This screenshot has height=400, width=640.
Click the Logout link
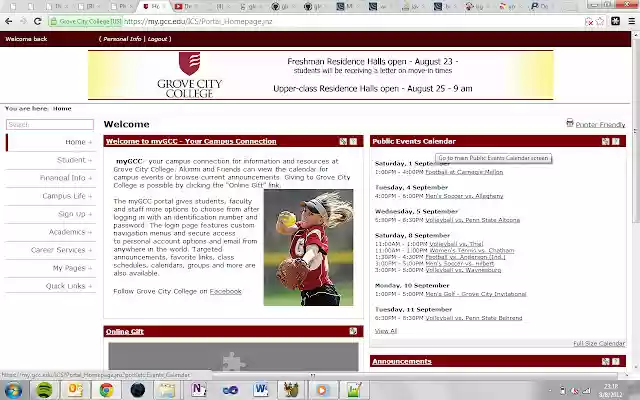click(158, 39)
